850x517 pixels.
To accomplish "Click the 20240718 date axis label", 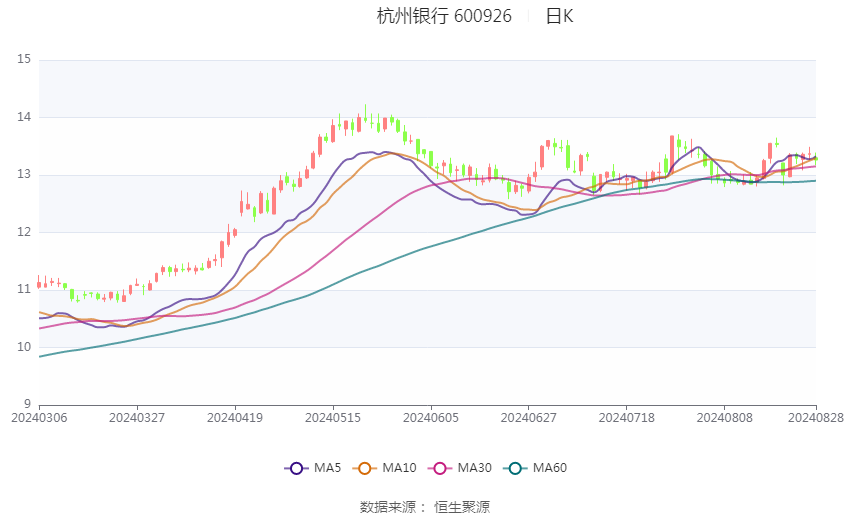I will tap(627, 418).
